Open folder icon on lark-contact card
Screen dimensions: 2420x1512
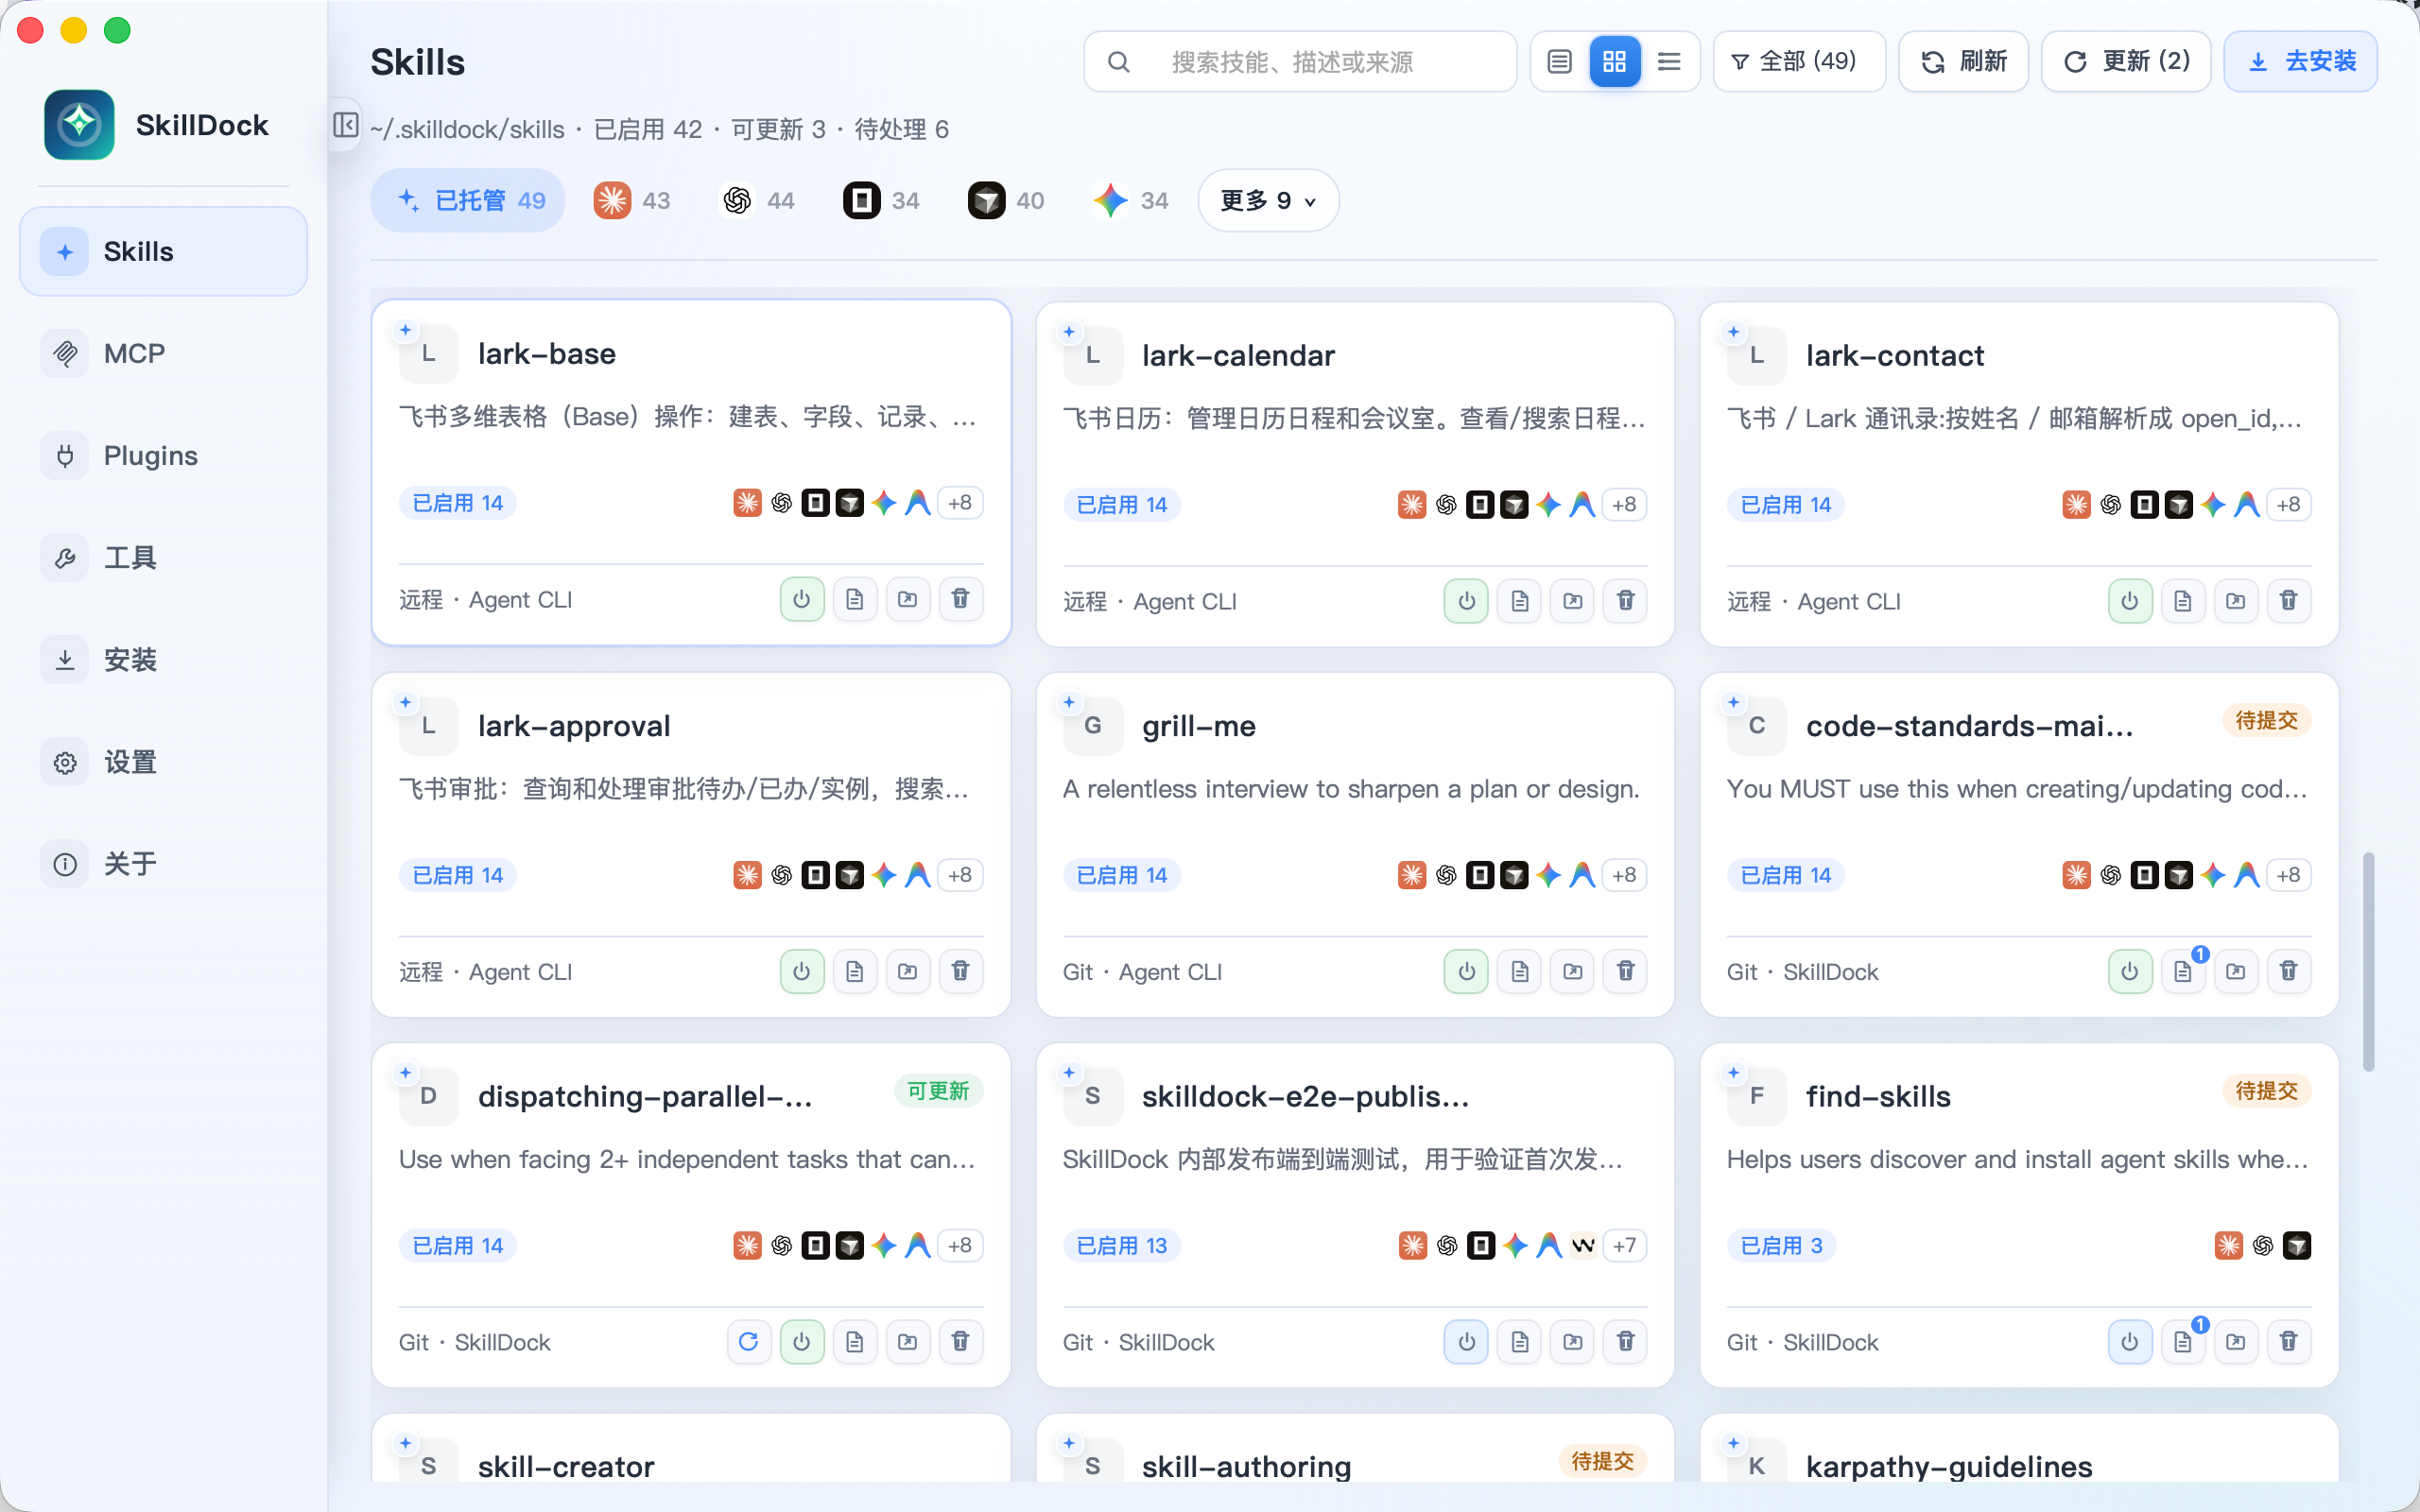2235,601
